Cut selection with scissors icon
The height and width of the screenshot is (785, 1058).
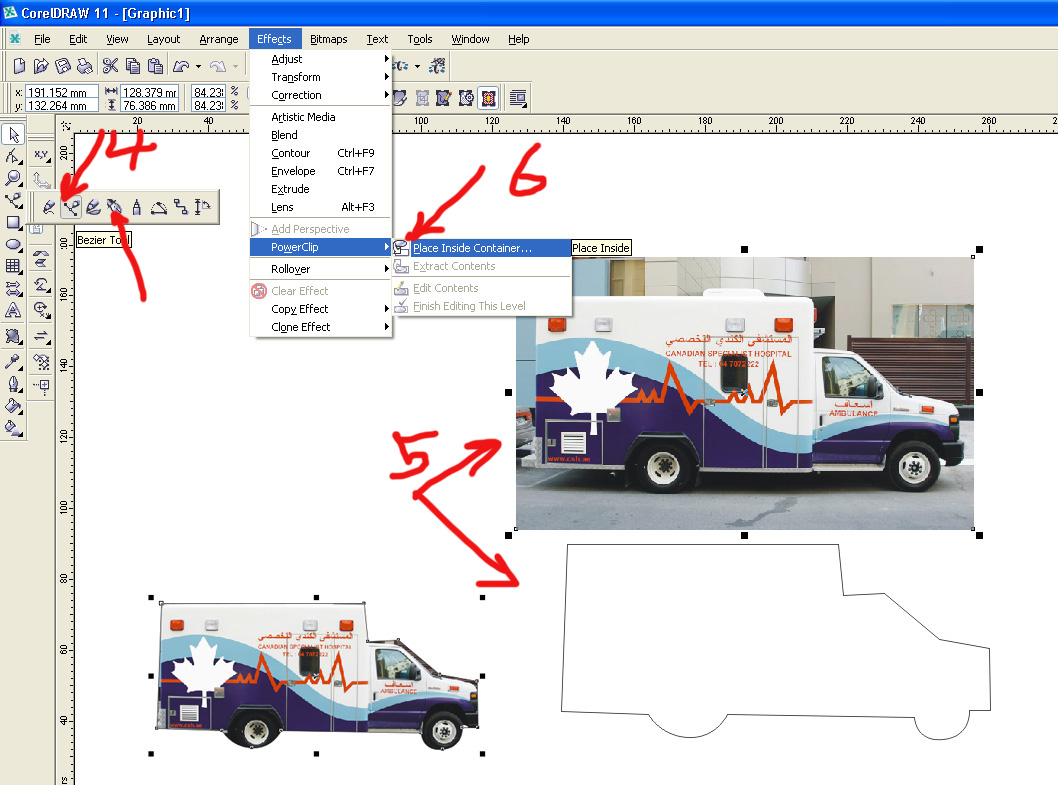click(x=111, y=65)
